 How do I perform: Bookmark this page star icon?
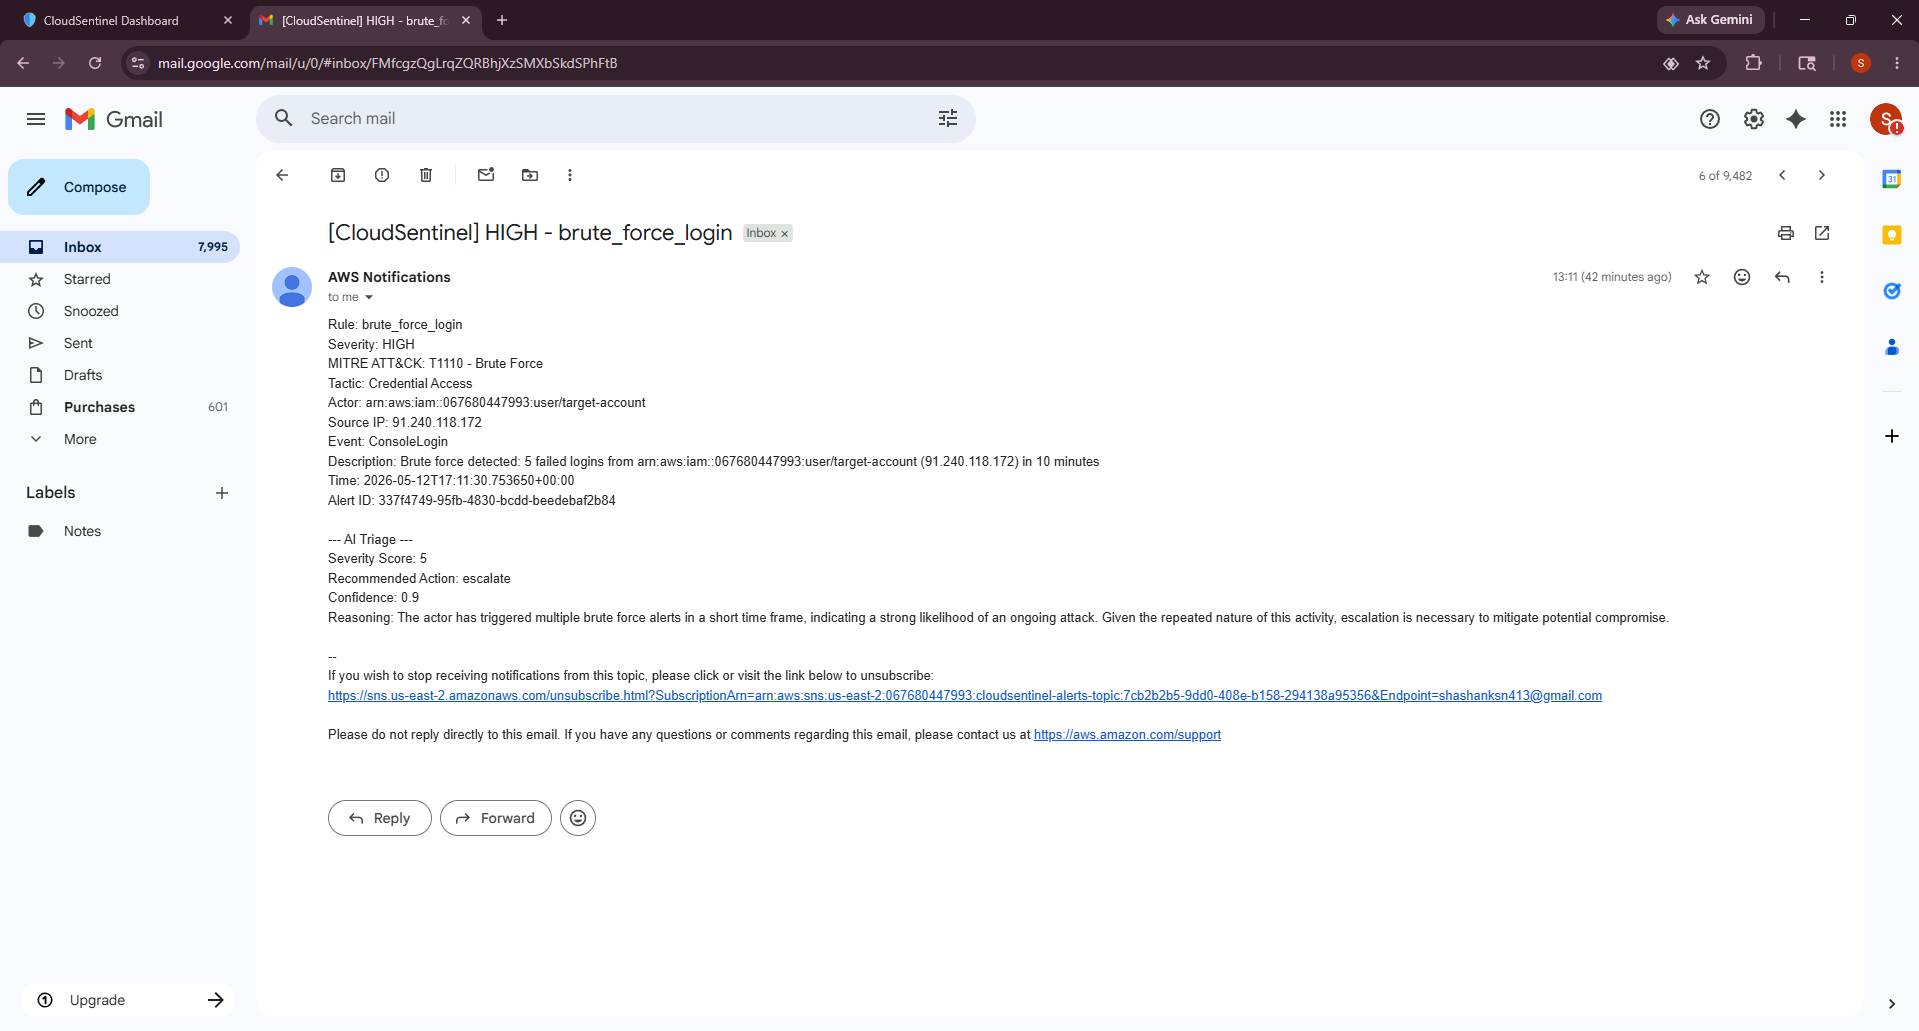[1703, 63]
